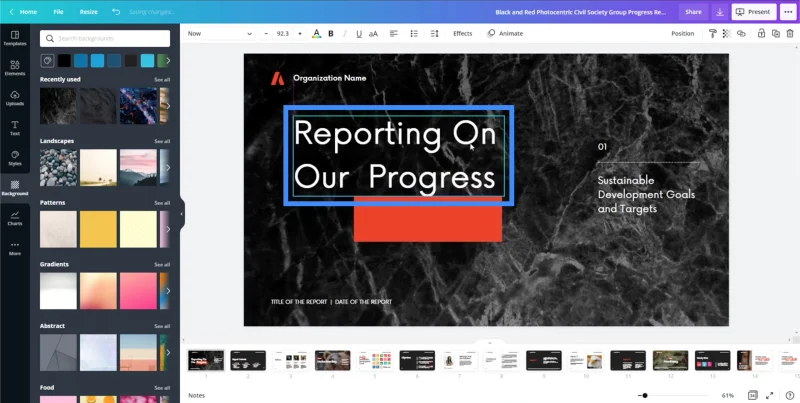Click the duplicate icon in toolbar
800x403 pixels.
coord(776,34)
